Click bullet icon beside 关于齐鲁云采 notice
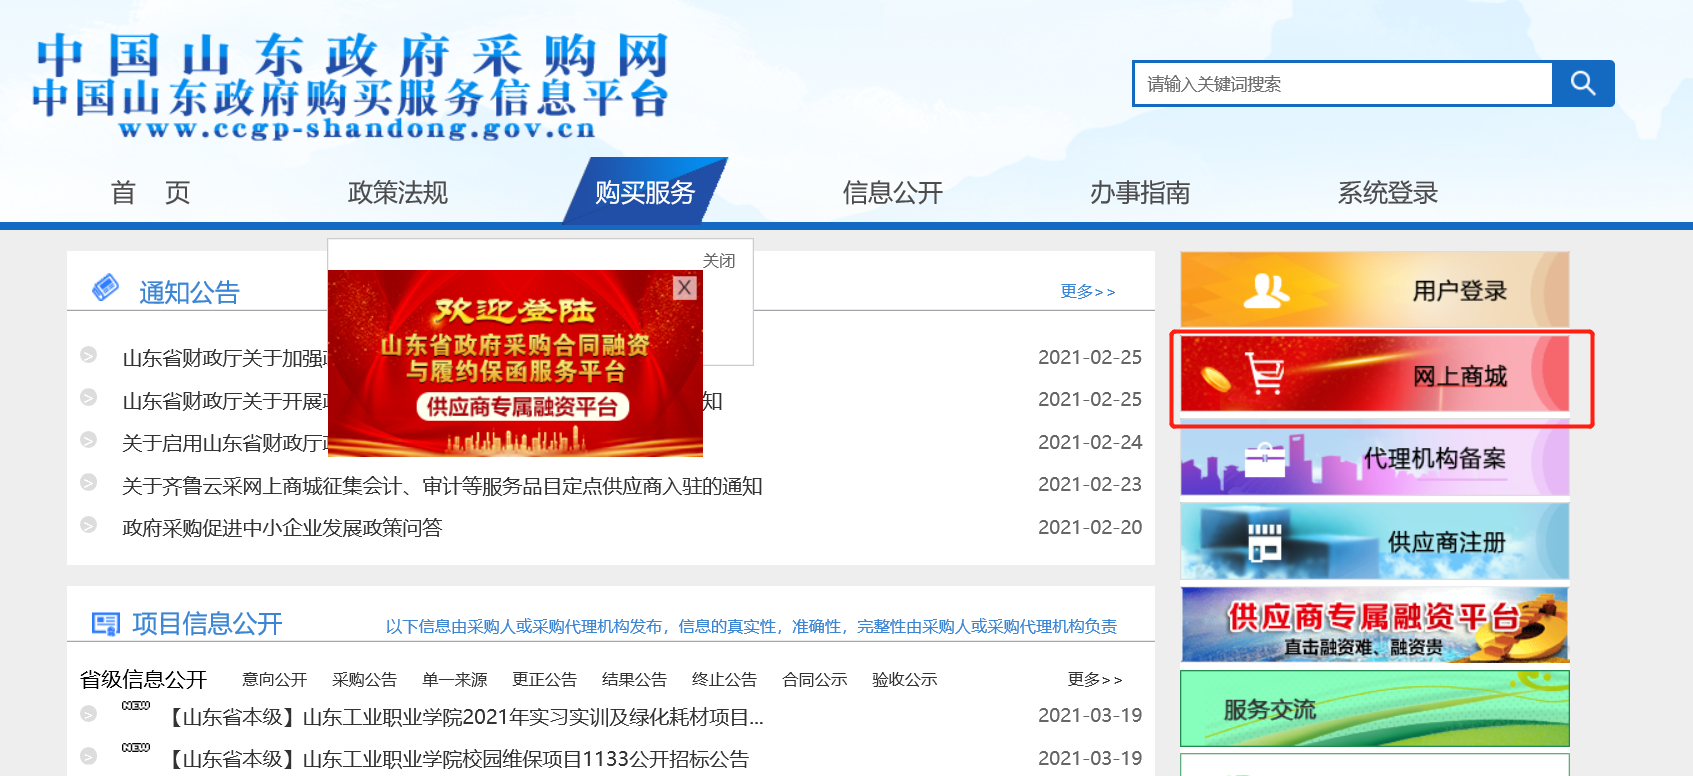This screenshot has height=776, width=1693. [x=88, y=483]
